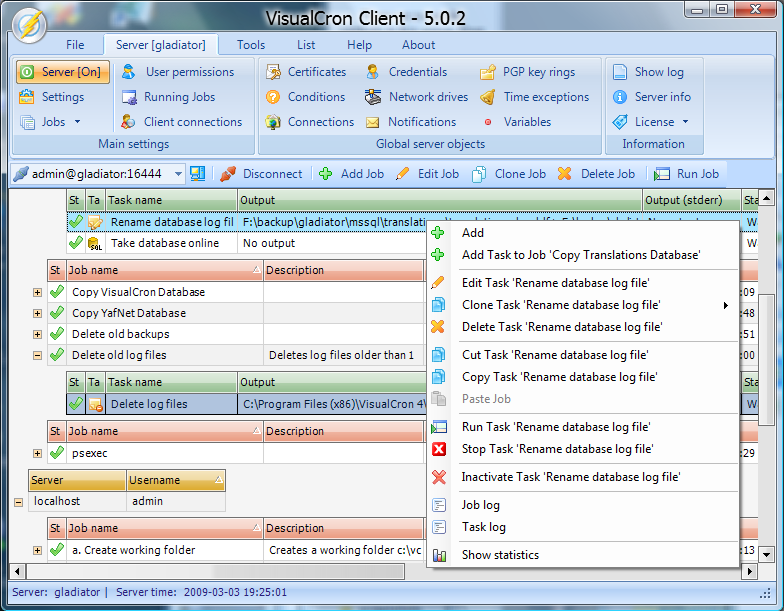
Task: Click the Run Job icon
Action: (x=662, y=174)
